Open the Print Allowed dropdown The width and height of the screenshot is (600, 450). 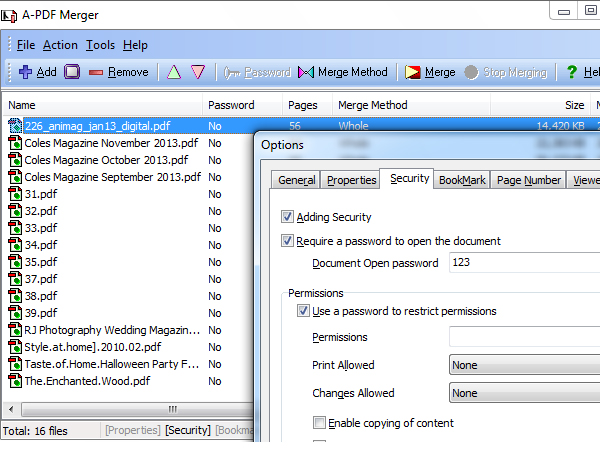click(x=524, y=365)
